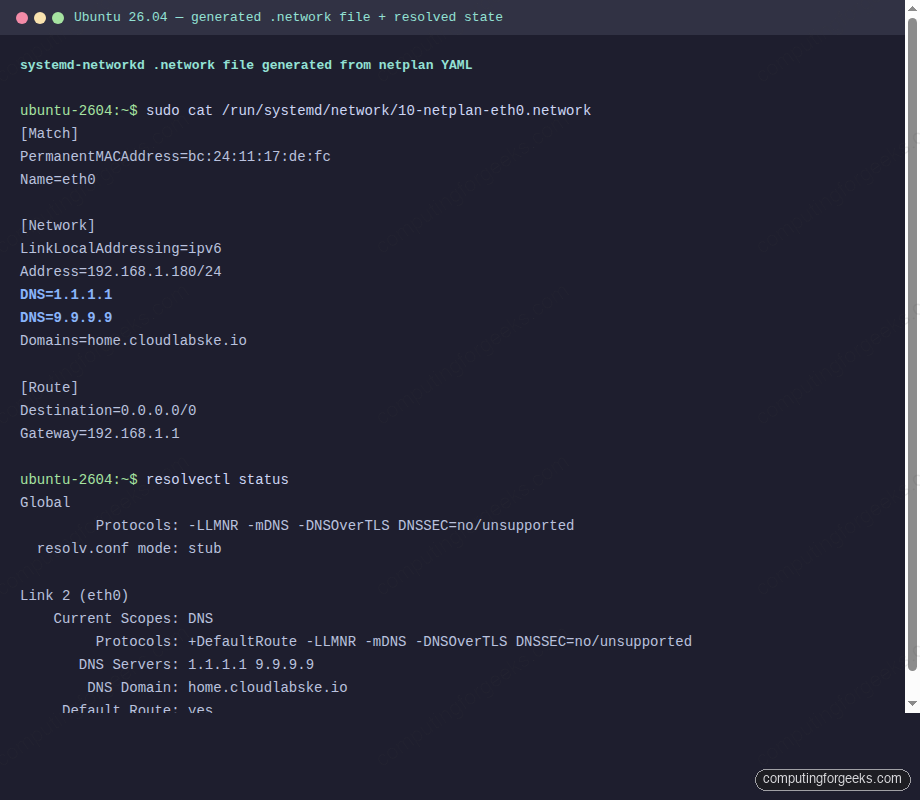
Task: Select the DNS=9.9.9.9 highlighted entry
Action: pos(66,317)
